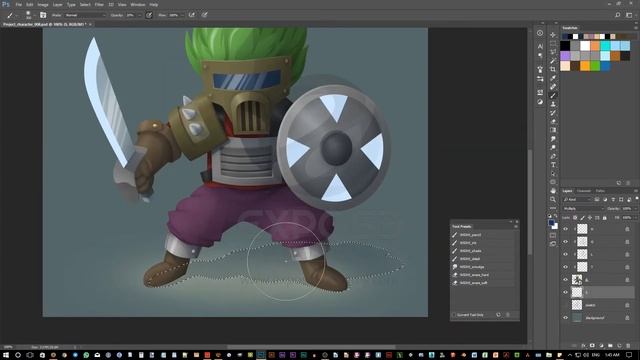Image resolution: width=640 pixels, height=360 pixels.
Task: Open the Image menu
Action: (x=43, y=4)
